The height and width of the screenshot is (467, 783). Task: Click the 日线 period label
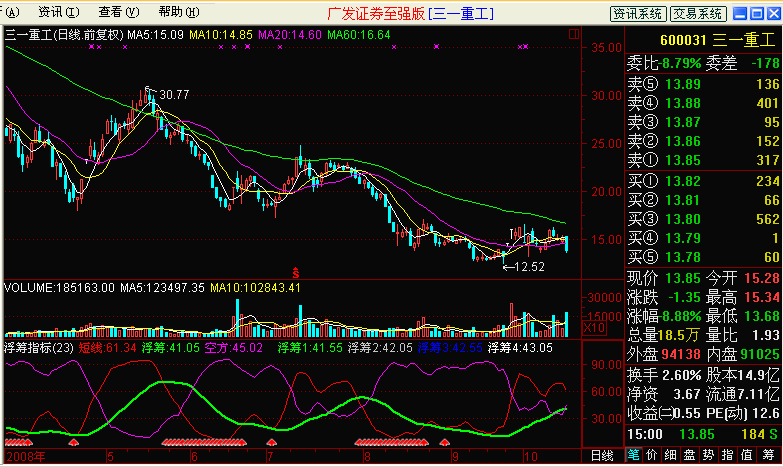click(x=602, y=456)
